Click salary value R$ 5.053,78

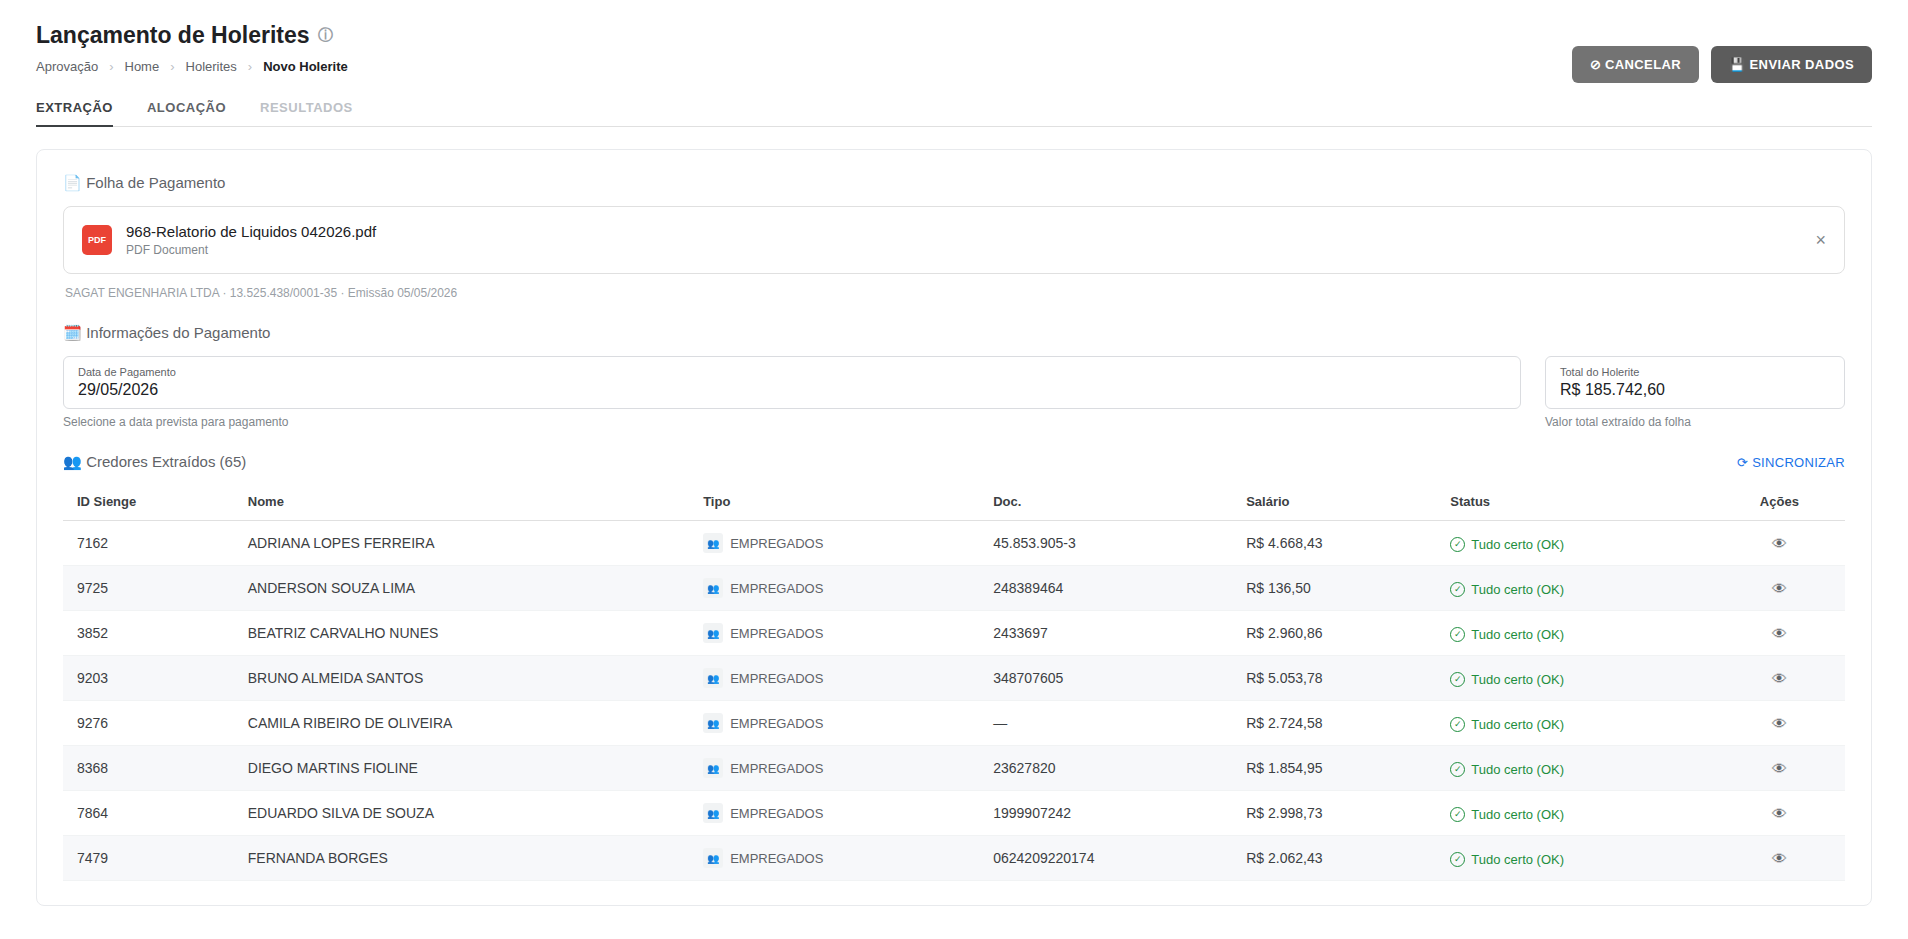[x=1284, y=678]
